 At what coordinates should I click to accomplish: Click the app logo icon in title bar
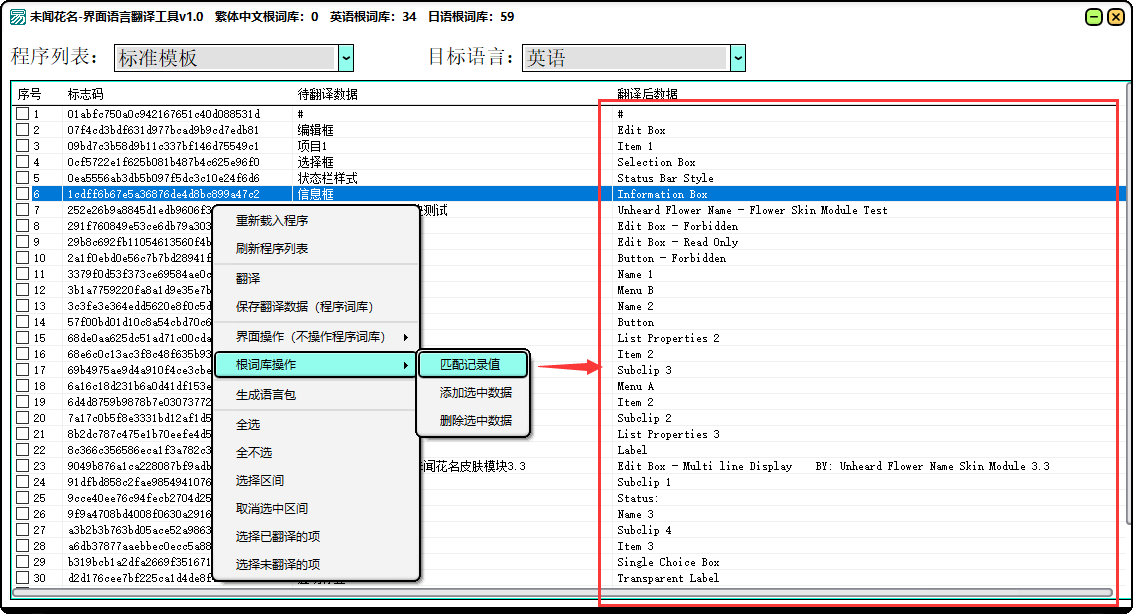(17, 17)
